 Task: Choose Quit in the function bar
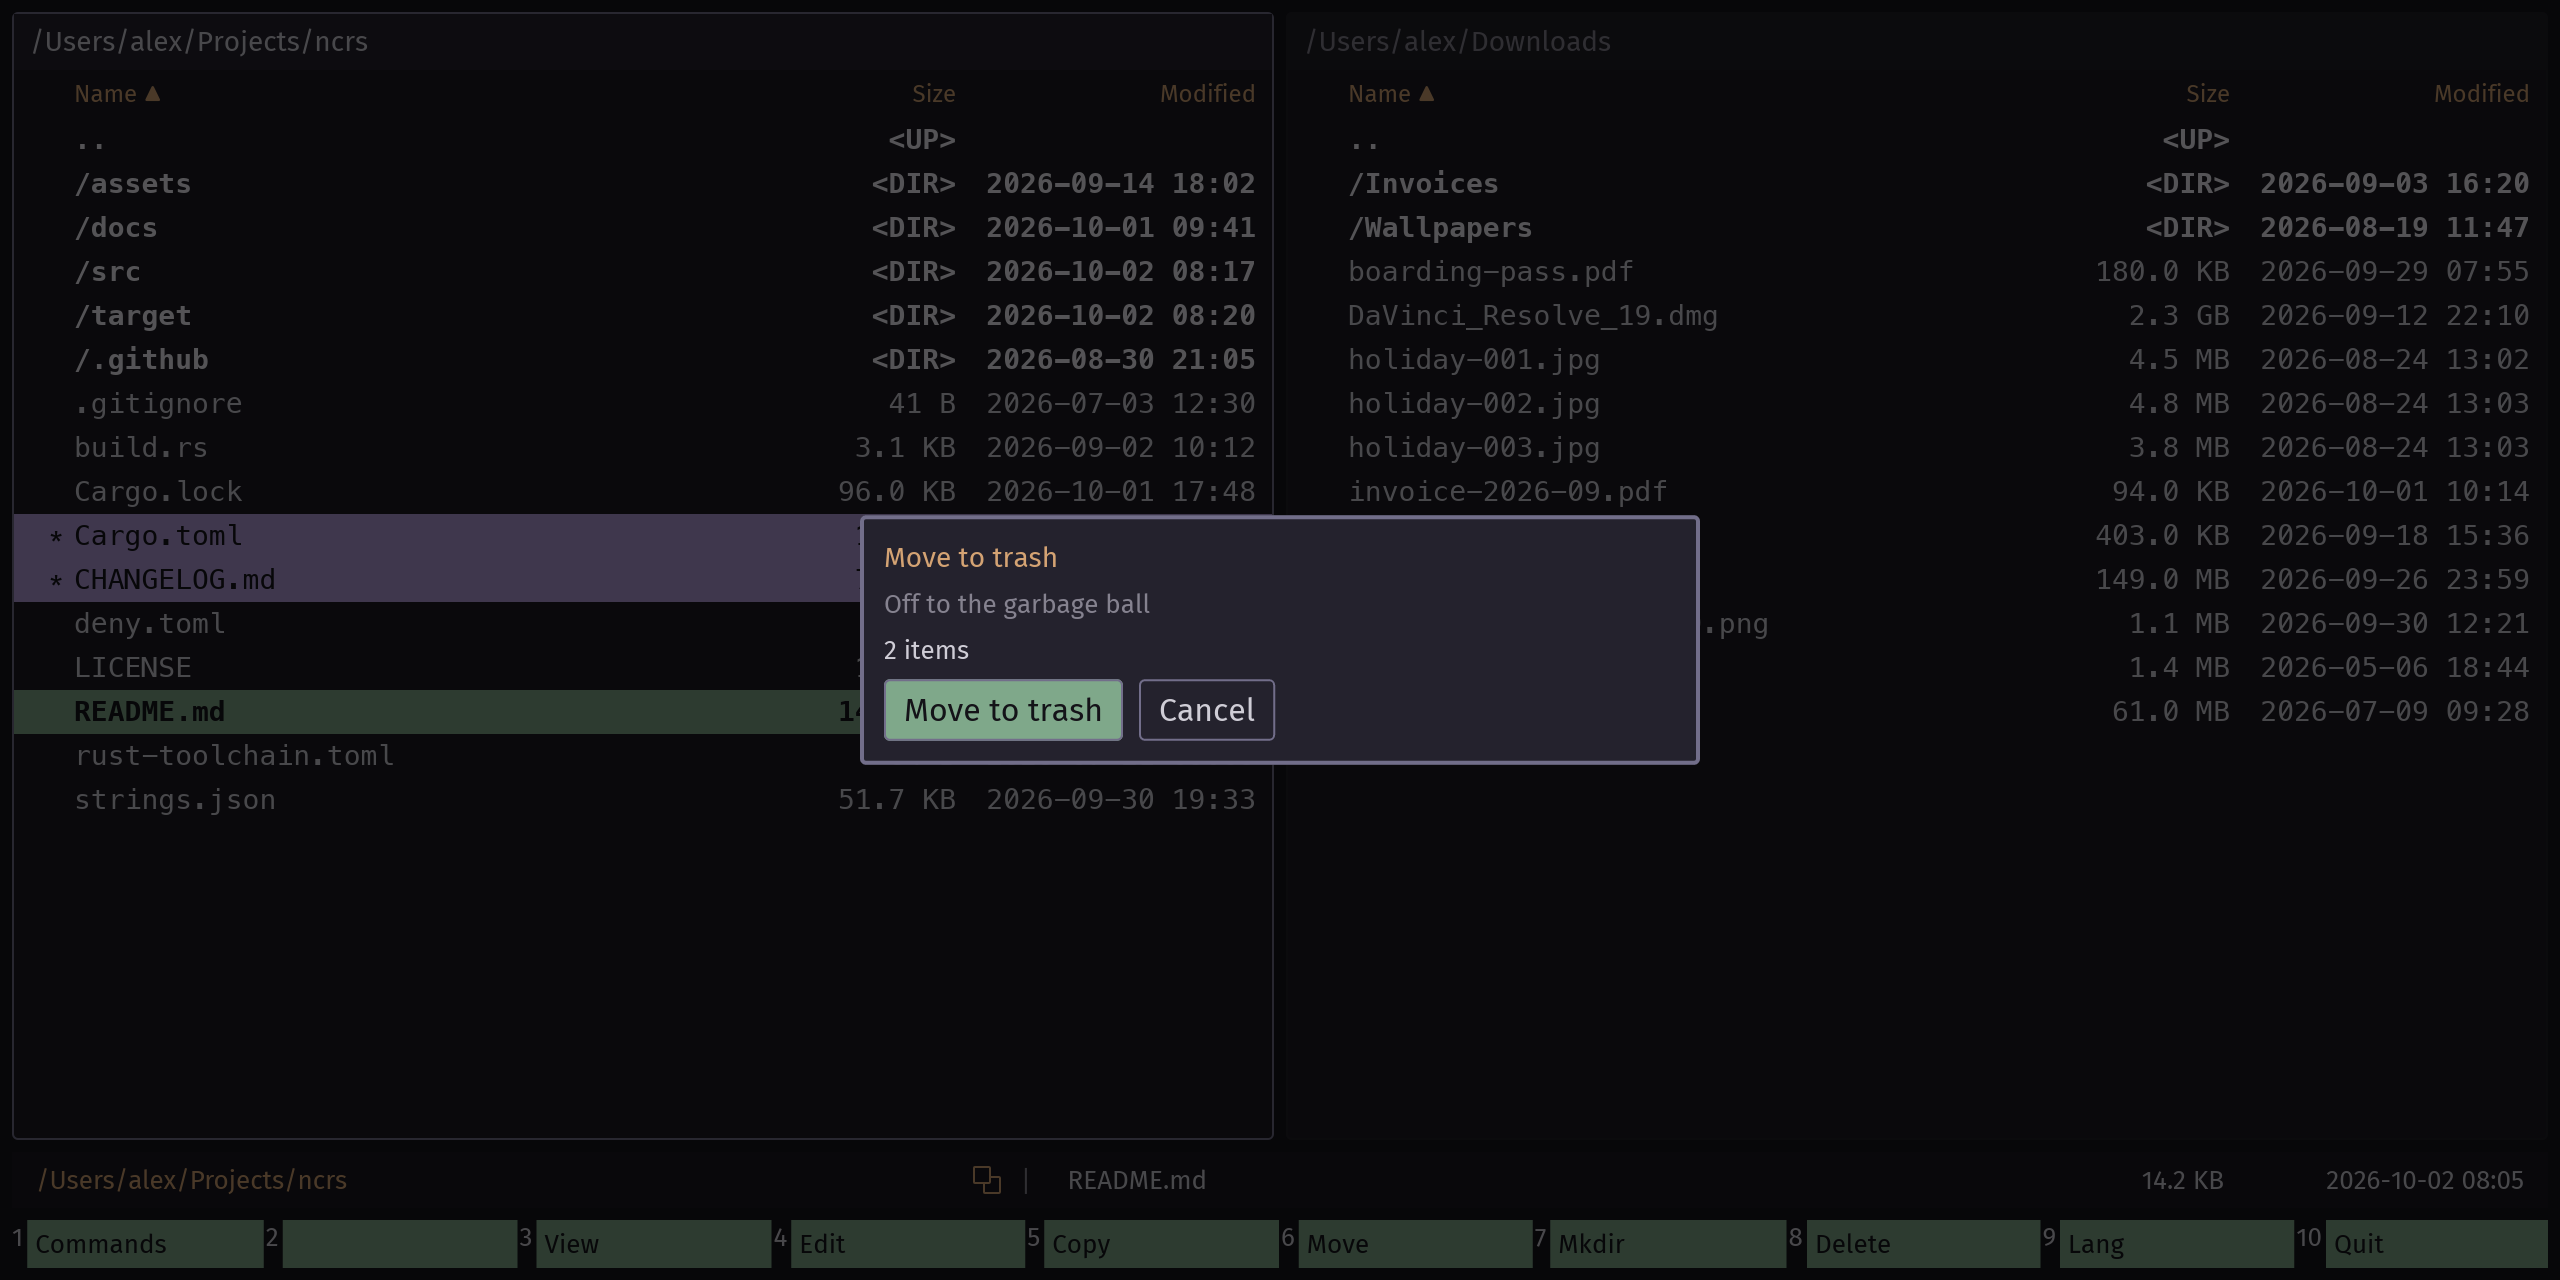pyautogui.click(x=2436, y=1244)
